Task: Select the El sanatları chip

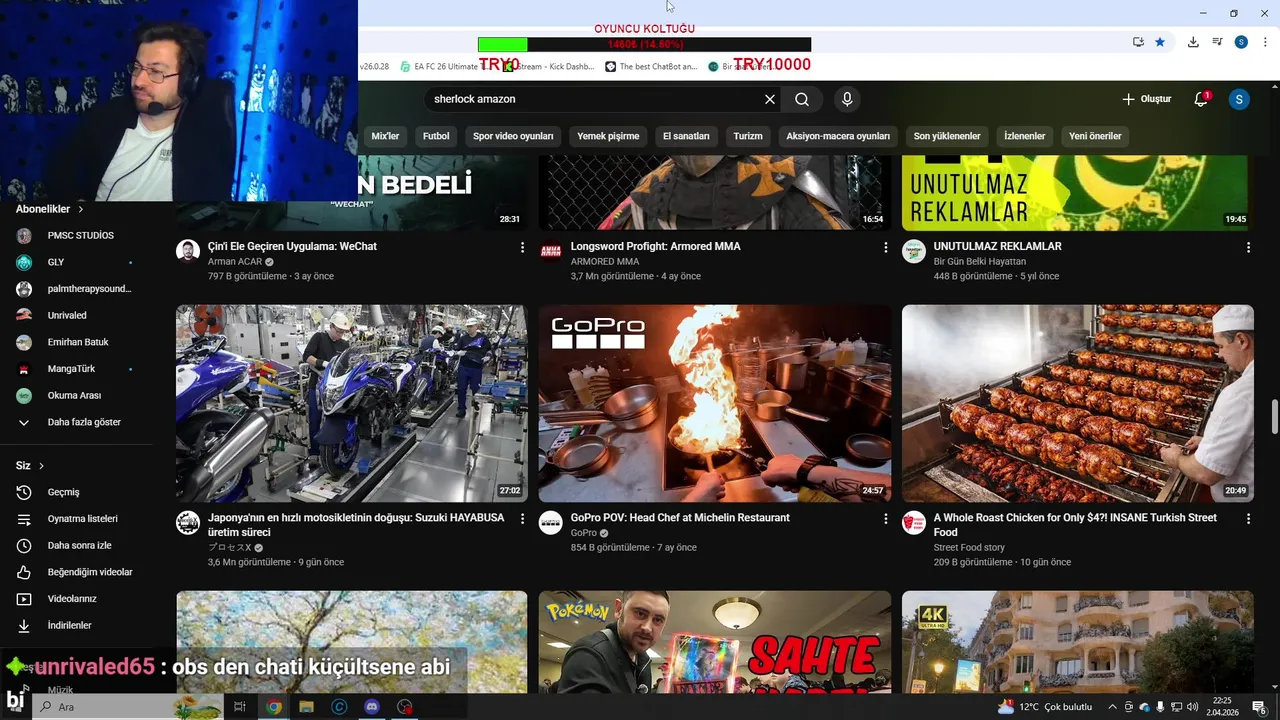Action: (686, 136)
